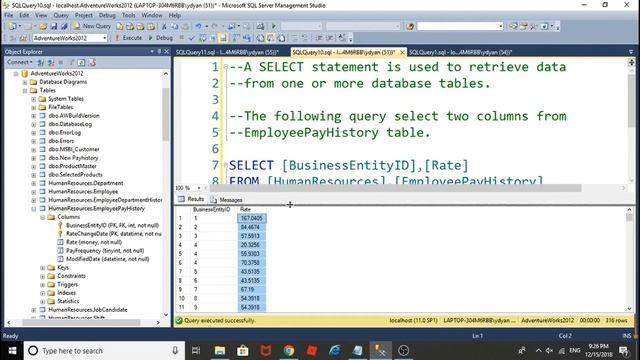Expand the Indexes folder
The image size is (640, 360).
[42, 293]
